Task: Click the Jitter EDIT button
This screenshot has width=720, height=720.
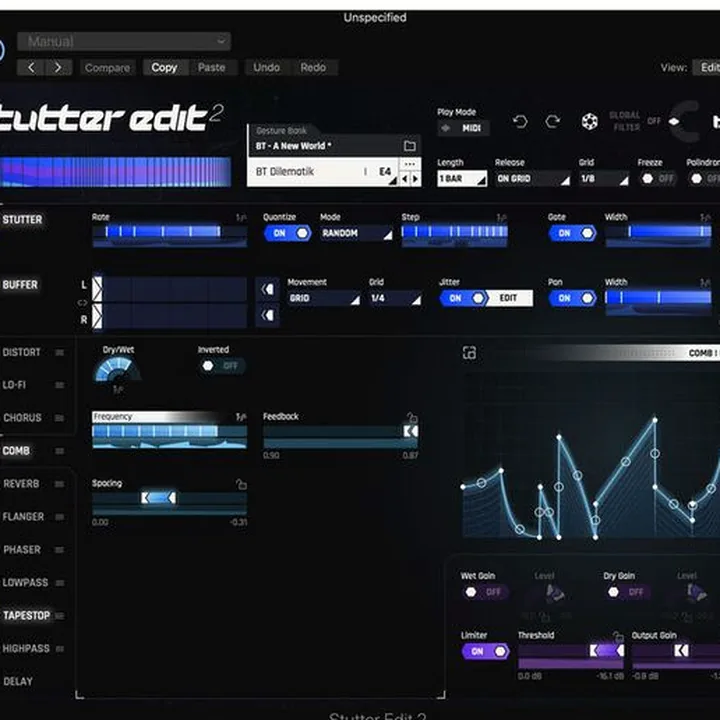Action: pos(509,298)
